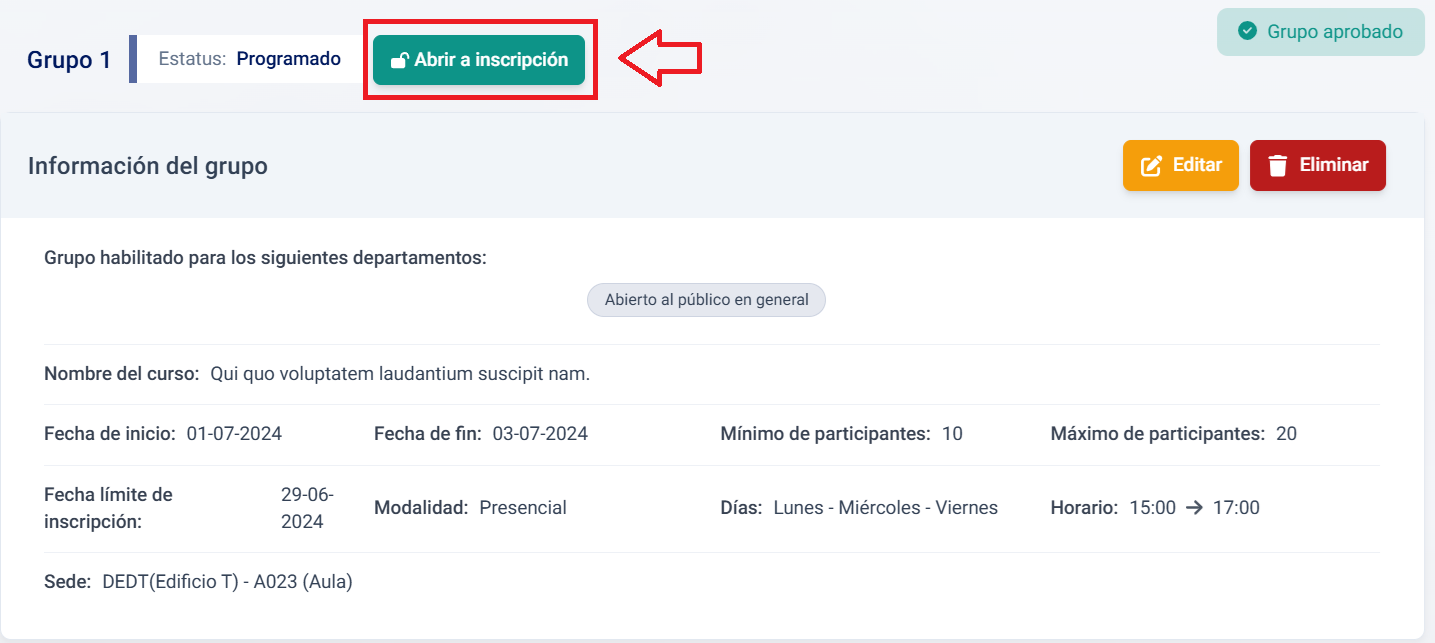The image size is (1435, 643).
Task: Click the Mínimo de participantes value 10
Action: coord(952,434)
